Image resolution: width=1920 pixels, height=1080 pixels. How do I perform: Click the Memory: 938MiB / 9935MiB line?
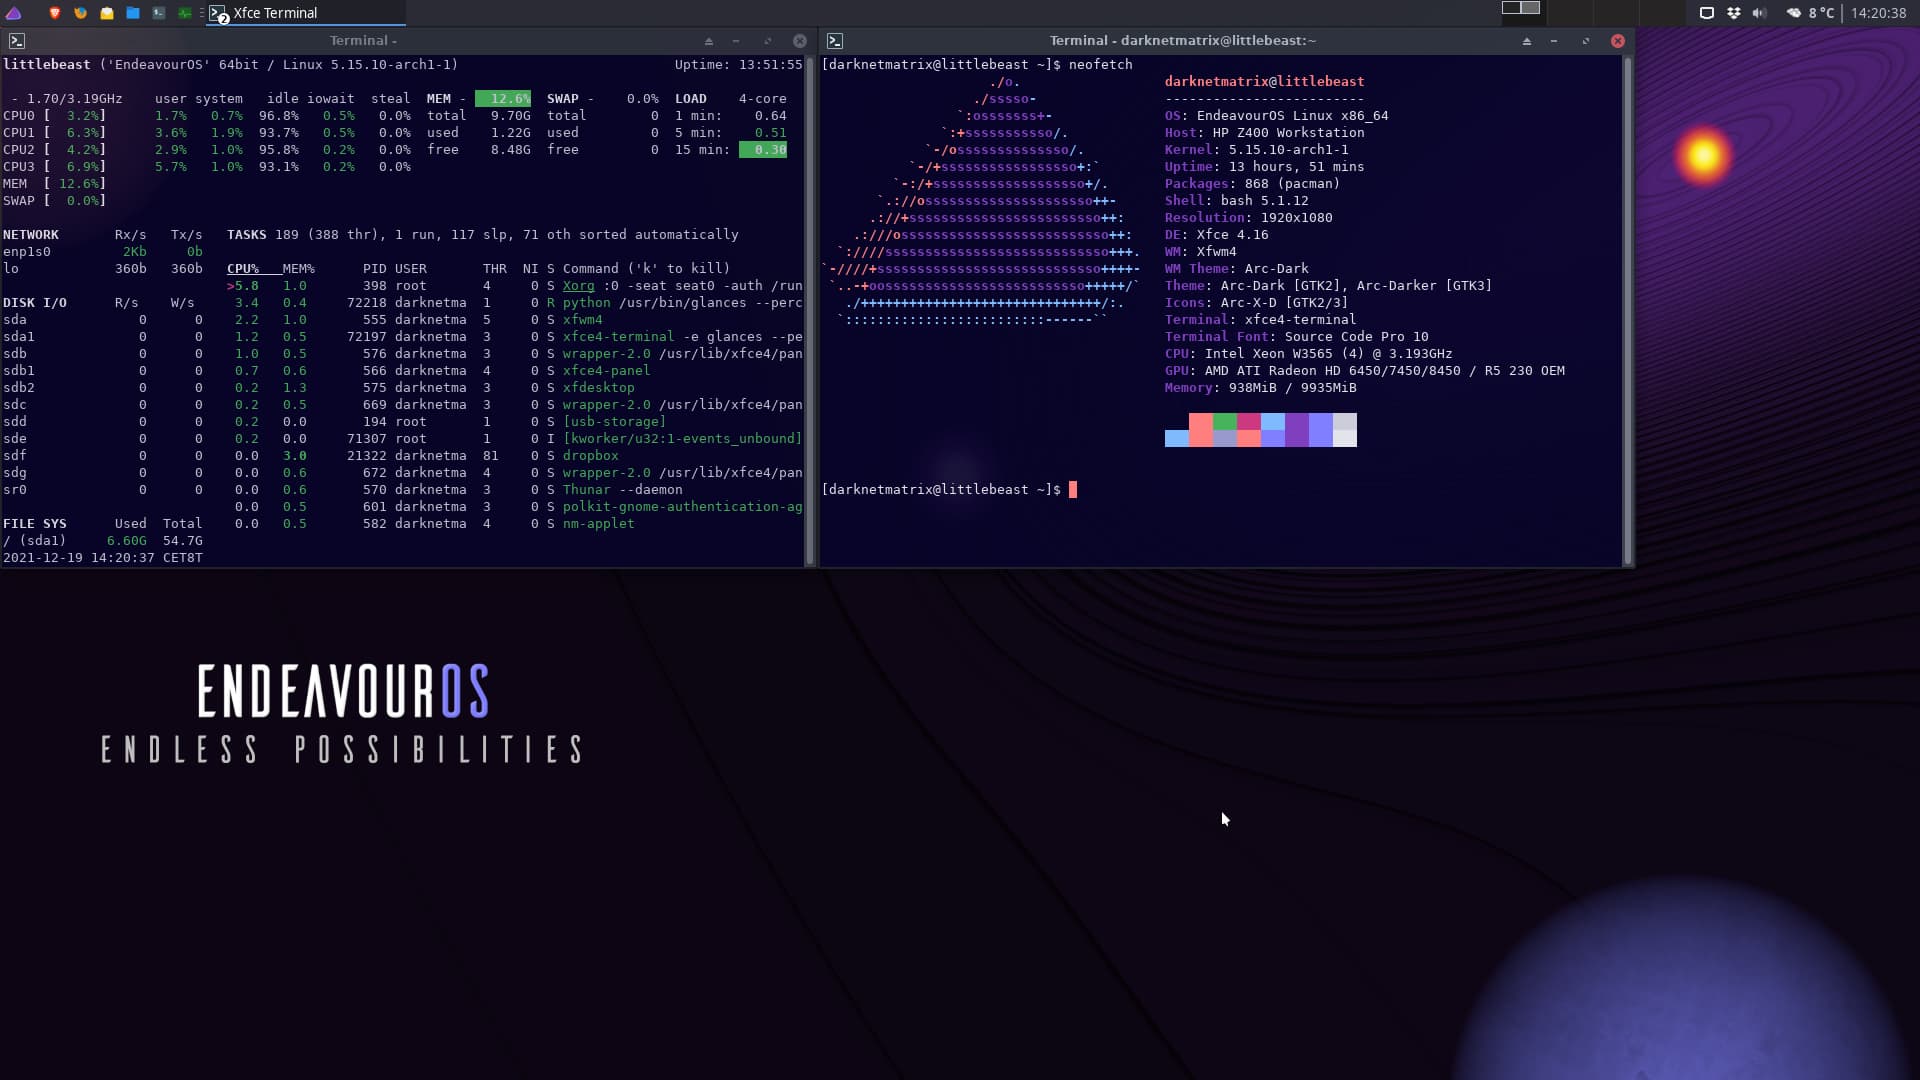pos(1261,387)
